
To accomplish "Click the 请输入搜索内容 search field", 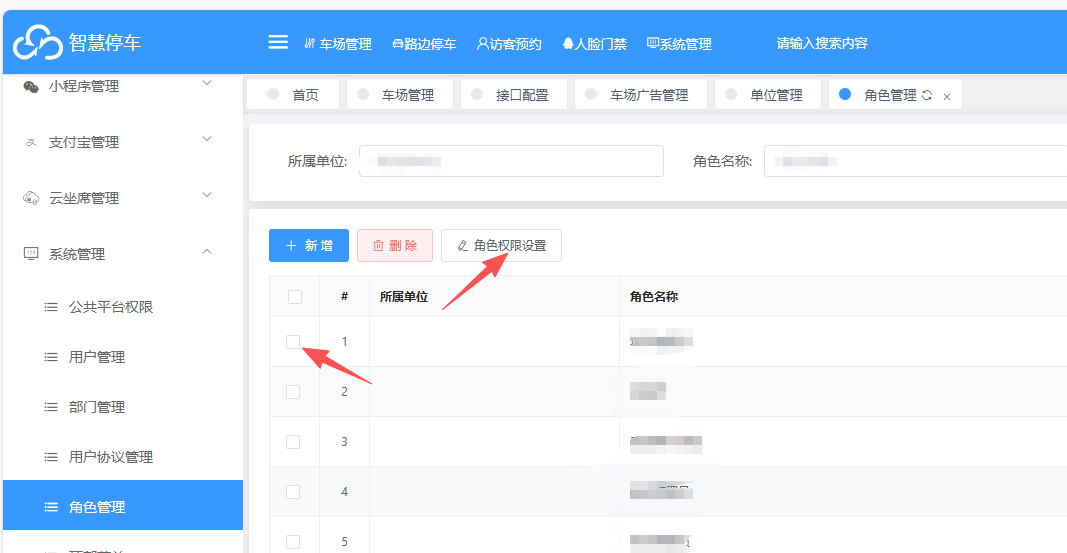I will (x=822, y=44).
